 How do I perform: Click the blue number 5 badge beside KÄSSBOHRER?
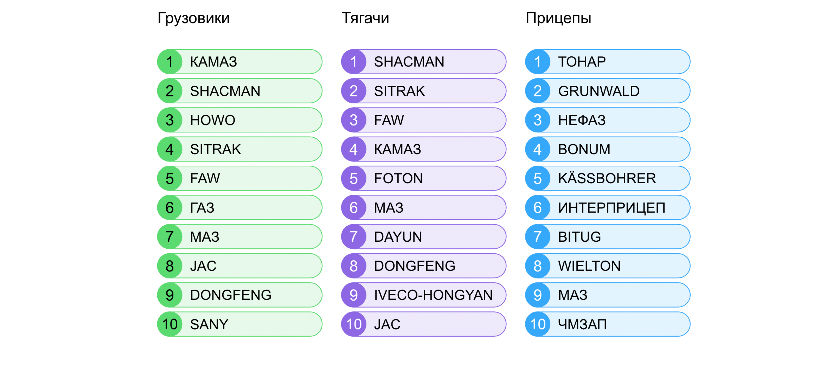coord(537,179)
